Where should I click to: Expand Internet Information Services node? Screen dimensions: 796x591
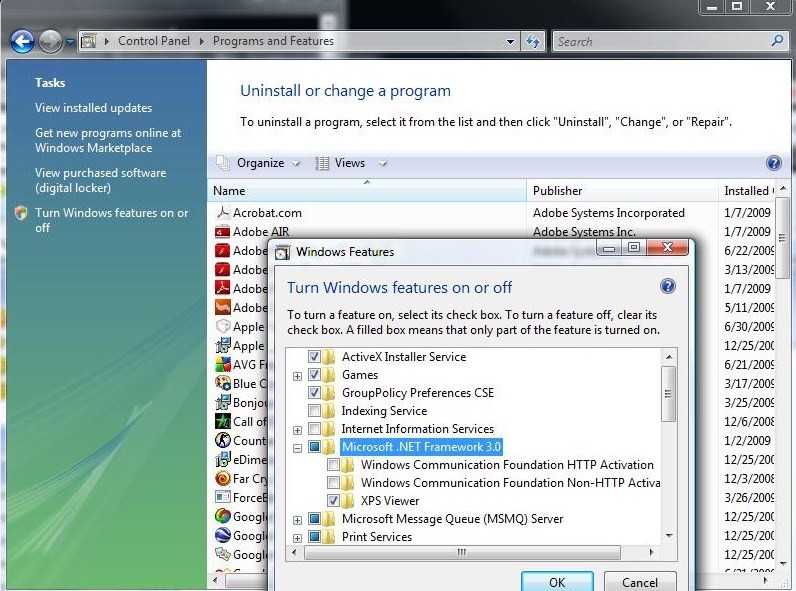[x=297, y=430]
